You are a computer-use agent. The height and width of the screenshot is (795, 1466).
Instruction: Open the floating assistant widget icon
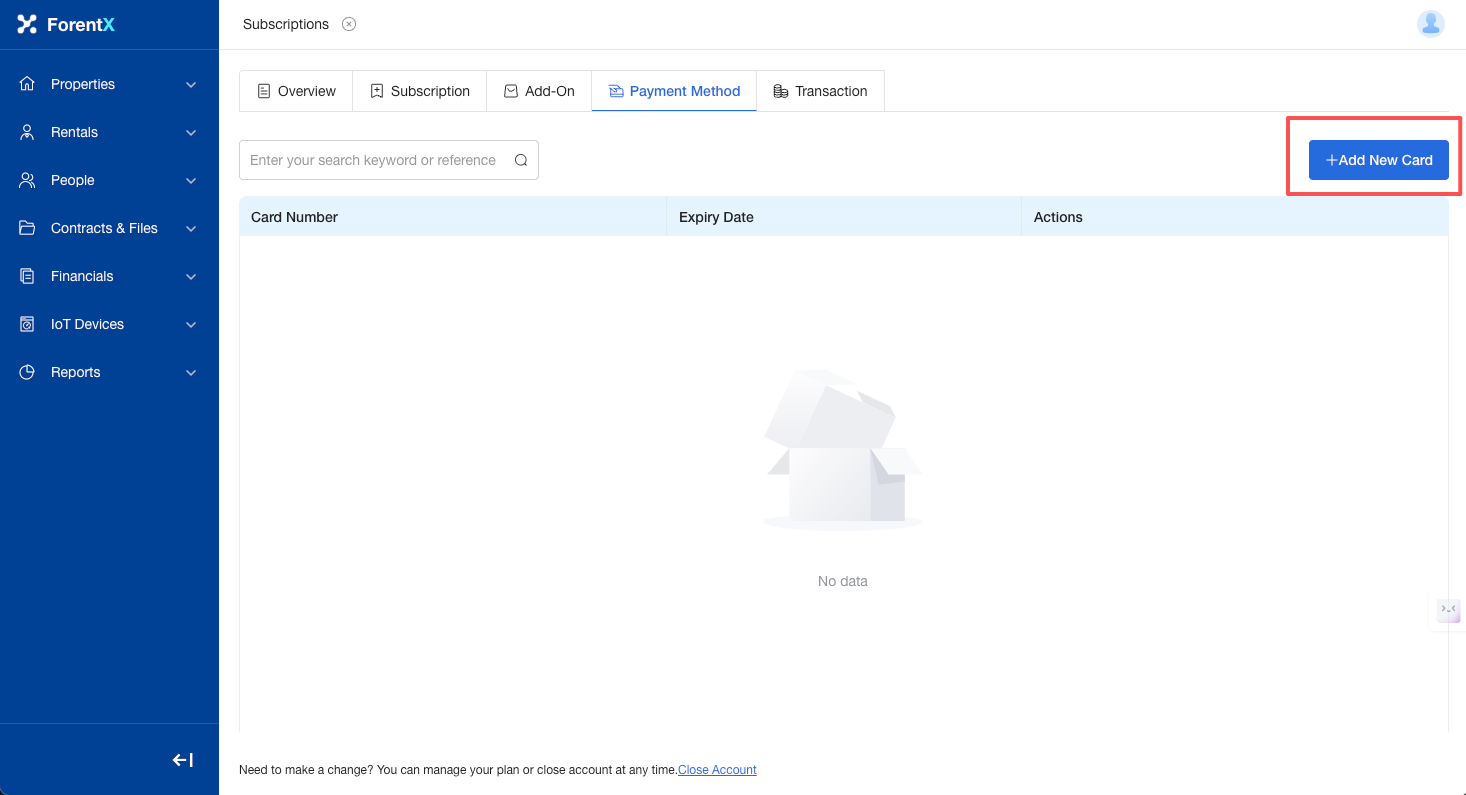(1448, 610)
